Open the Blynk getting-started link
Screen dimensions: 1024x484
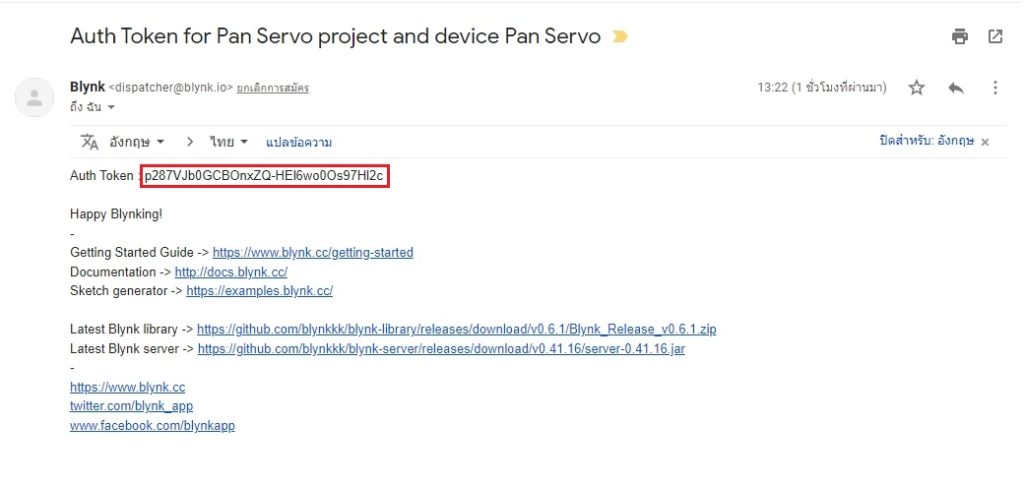(x=312, y=253)
